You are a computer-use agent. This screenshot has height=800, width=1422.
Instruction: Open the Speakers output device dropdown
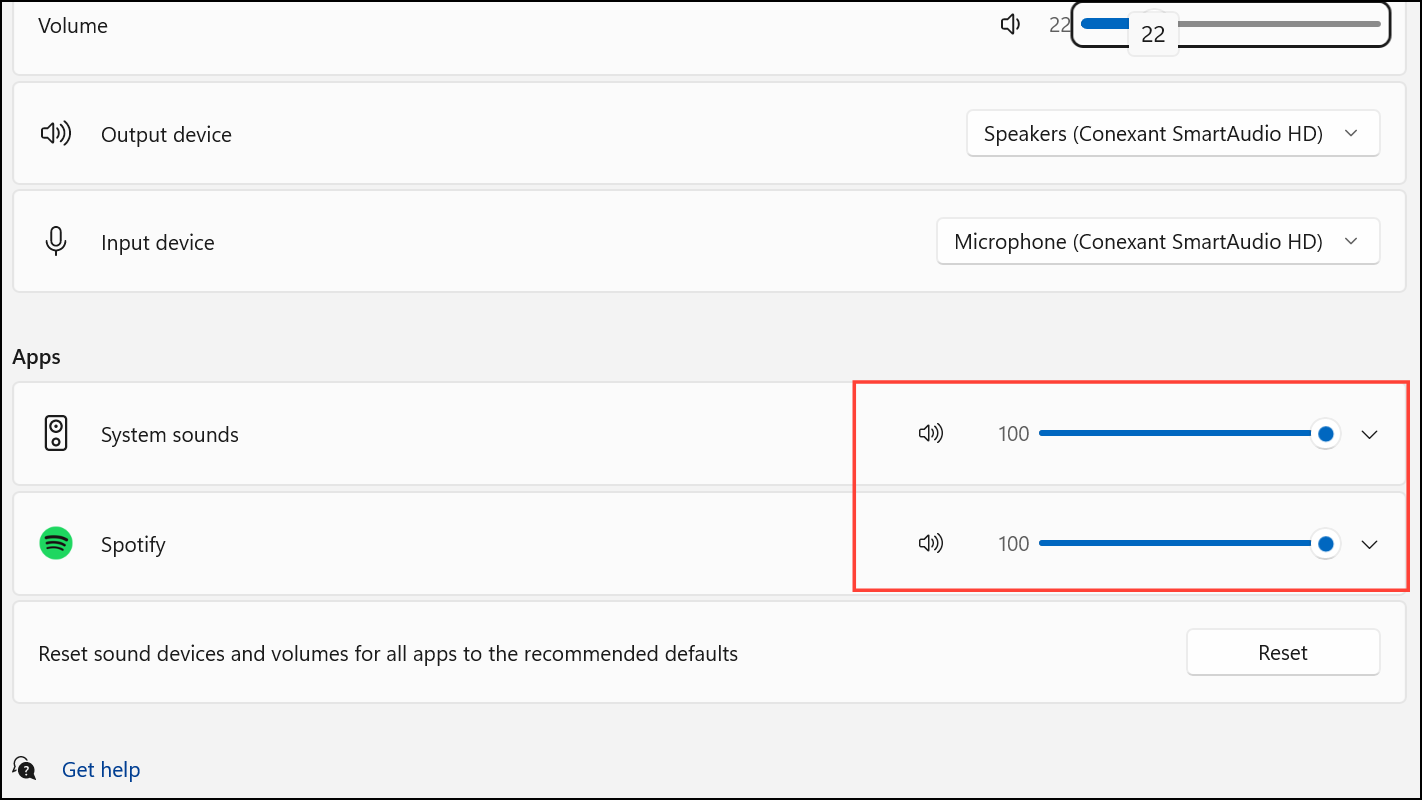tap(1173, 133)
